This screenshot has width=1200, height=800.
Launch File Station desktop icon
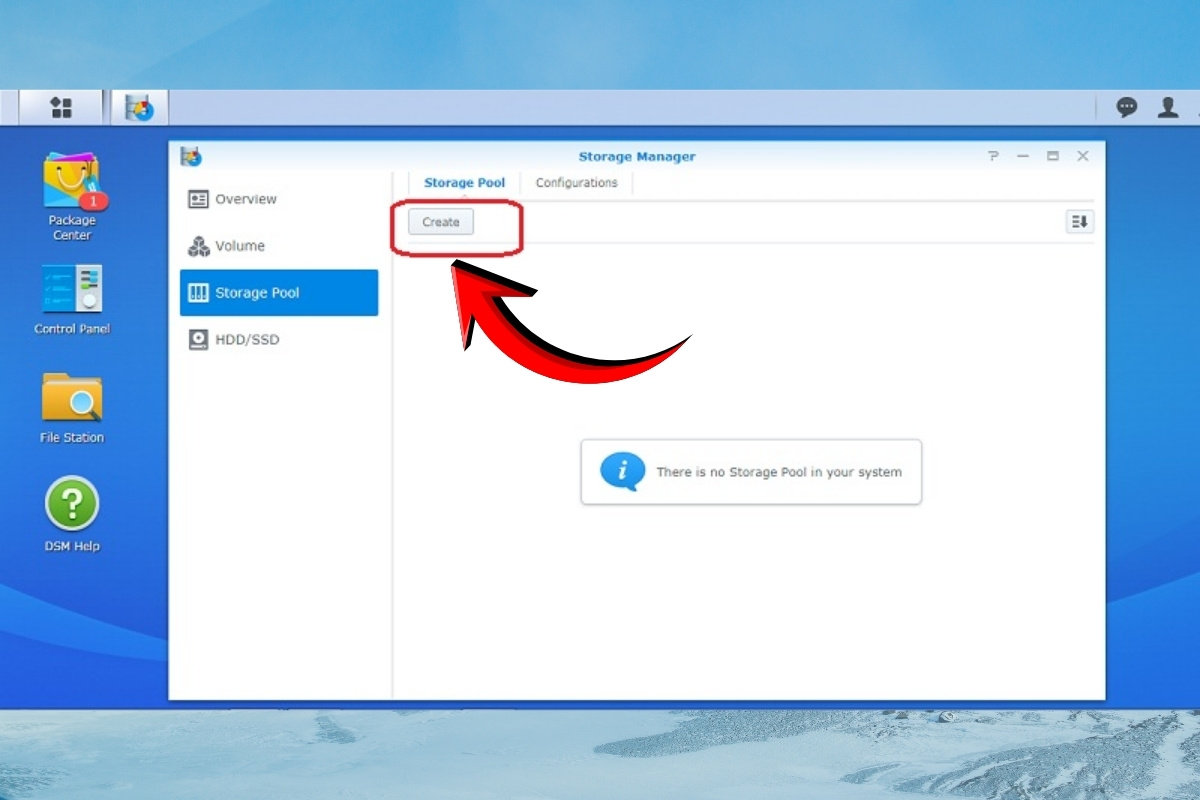[x=72, y=408]
